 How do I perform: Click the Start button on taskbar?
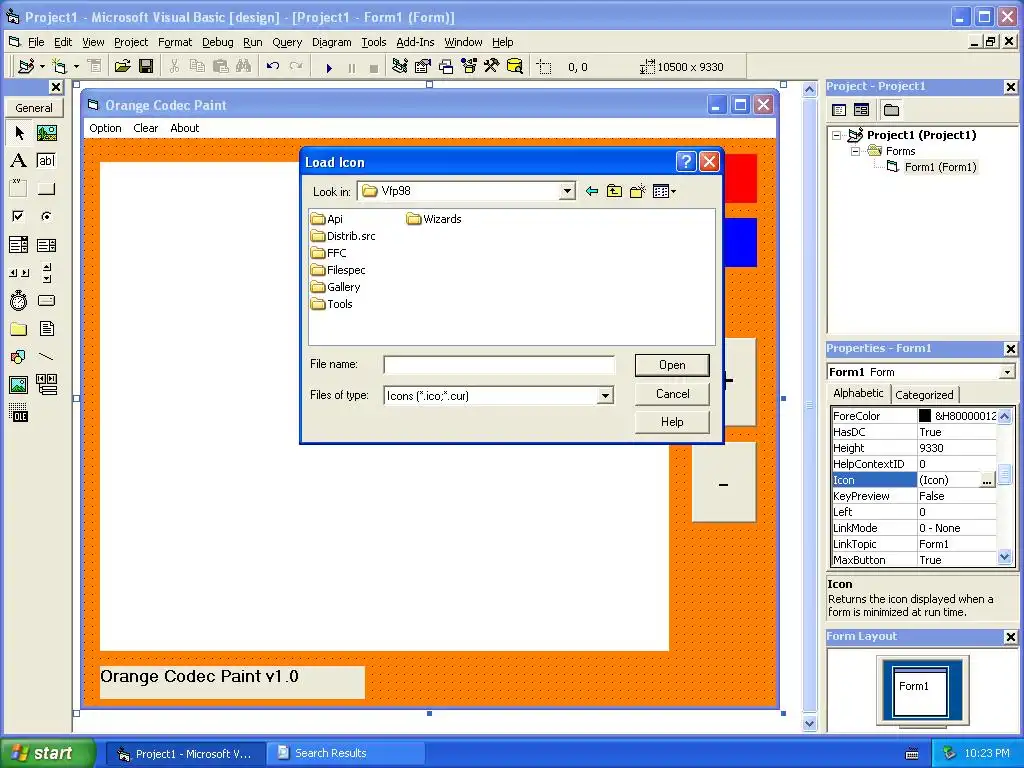(47, 753)
